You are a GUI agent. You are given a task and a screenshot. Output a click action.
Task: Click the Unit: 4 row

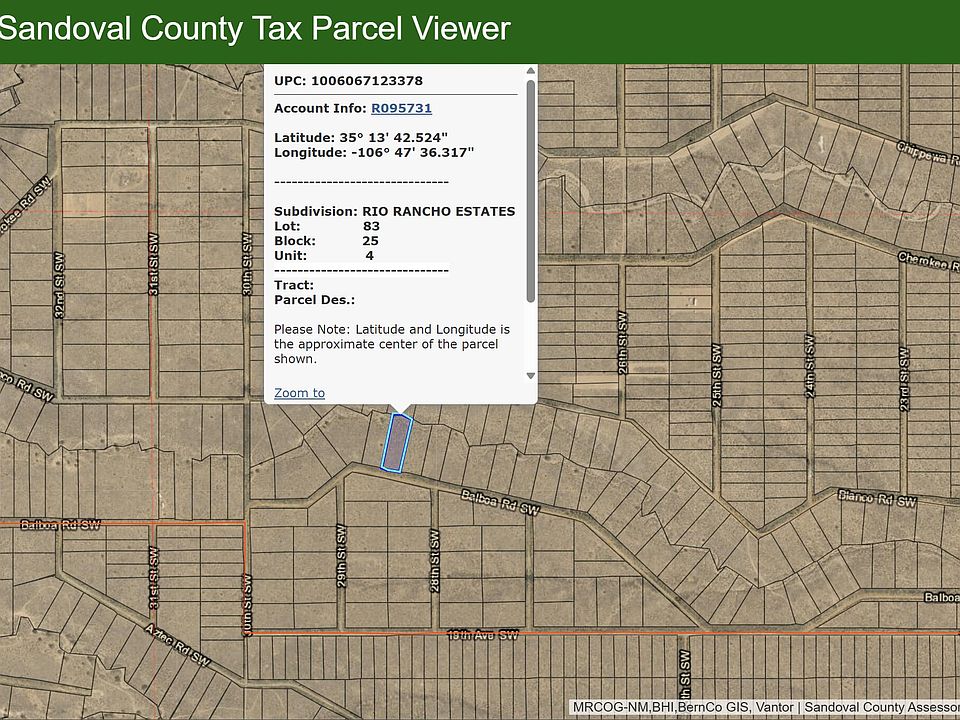[x=324, y=255]
